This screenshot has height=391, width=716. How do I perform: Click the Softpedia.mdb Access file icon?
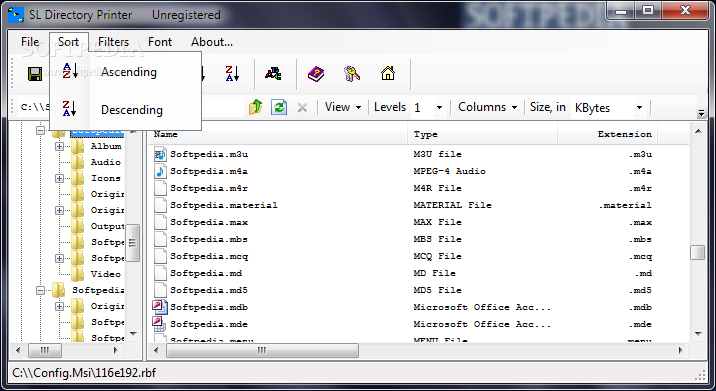(x=159, y=307)
